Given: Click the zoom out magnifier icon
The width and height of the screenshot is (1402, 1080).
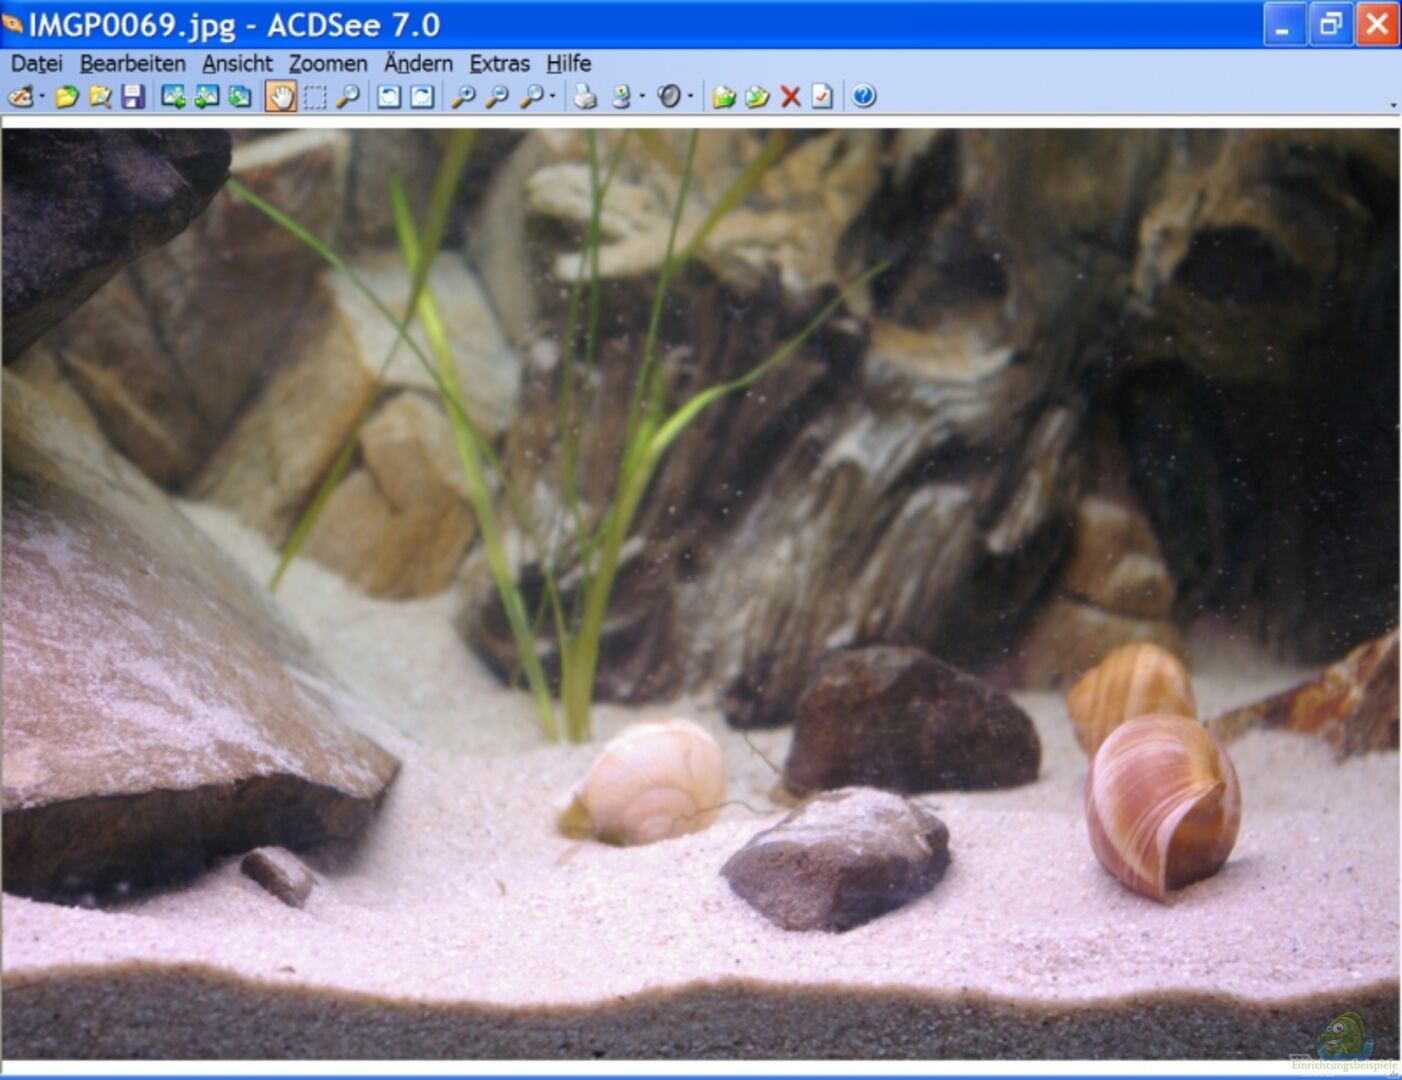Looking at the screenshot, I should pyautogui.click(x=497, y=97).
